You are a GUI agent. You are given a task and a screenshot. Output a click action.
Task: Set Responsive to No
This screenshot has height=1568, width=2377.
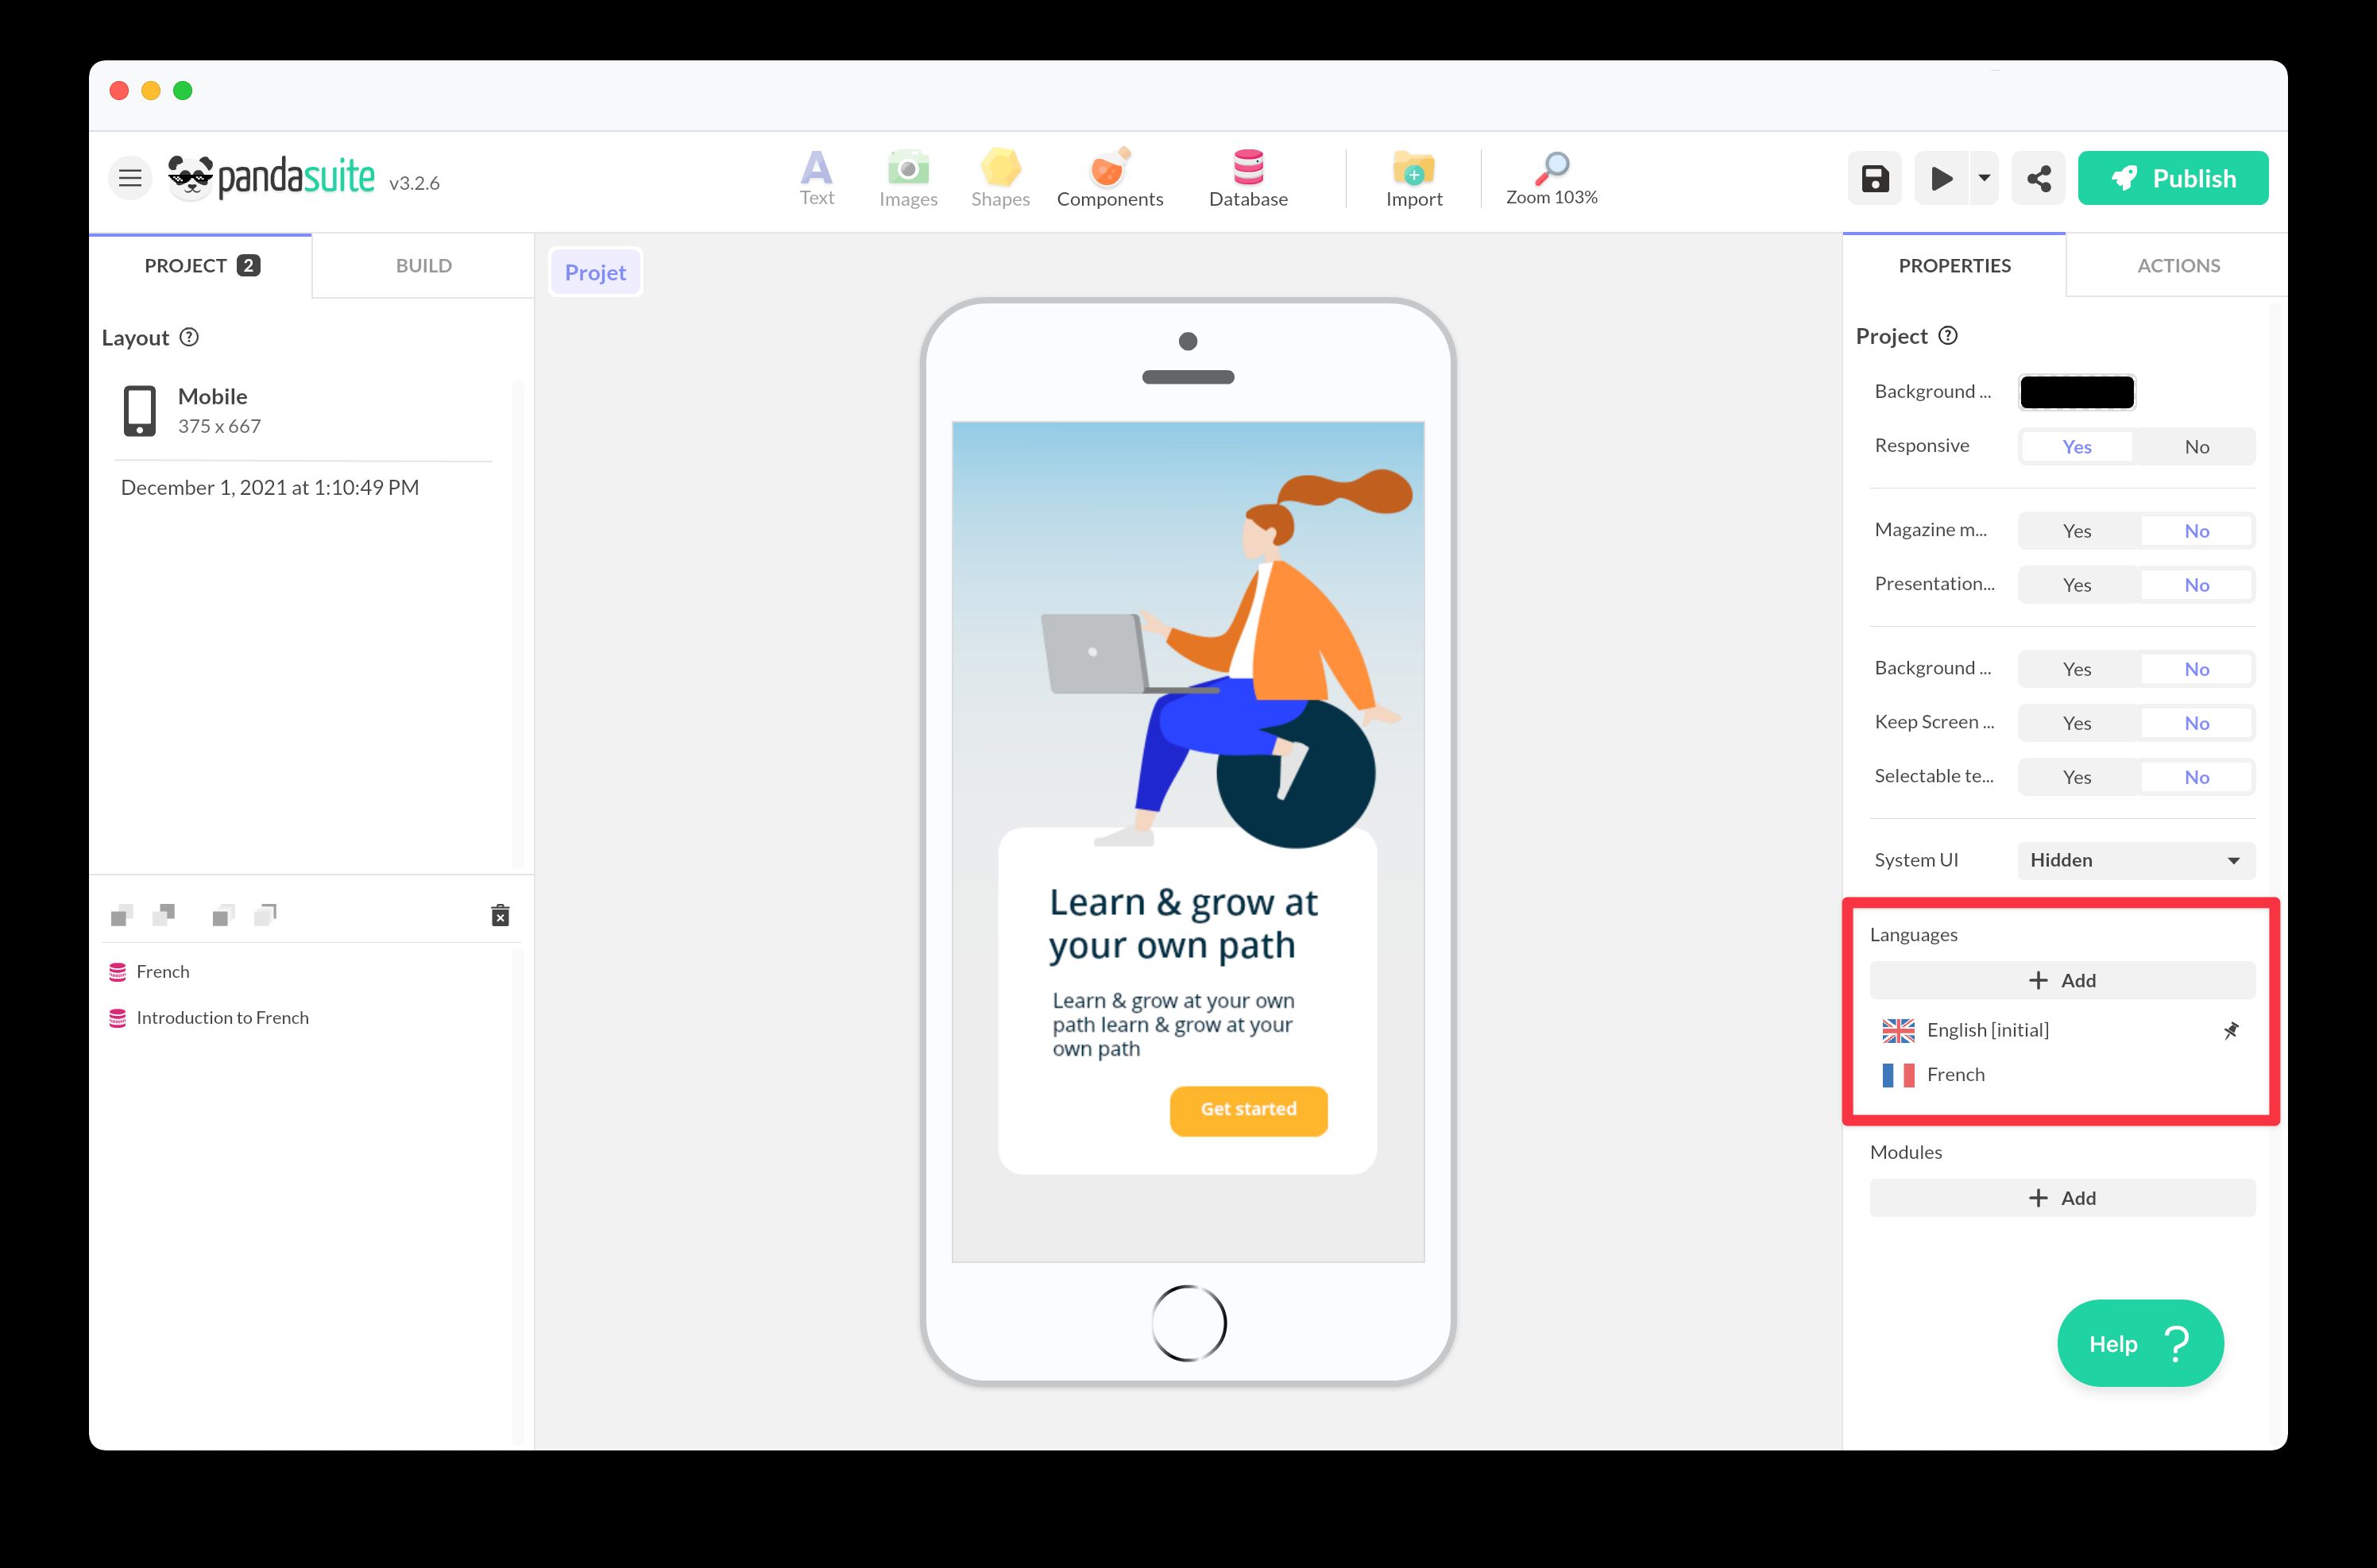(x=2195, y=447)
